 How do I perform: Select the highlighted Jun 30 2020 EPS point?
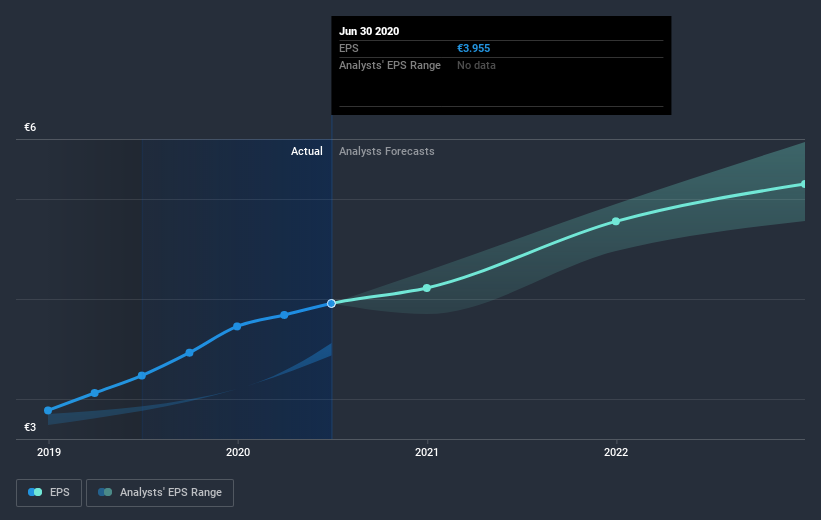(331, 303)
